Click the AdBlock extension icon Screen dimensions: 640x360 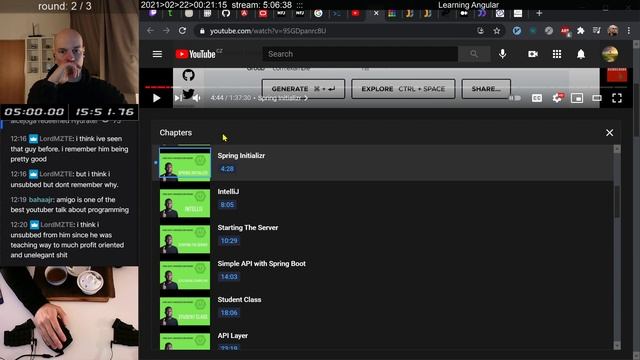(565, 31)
